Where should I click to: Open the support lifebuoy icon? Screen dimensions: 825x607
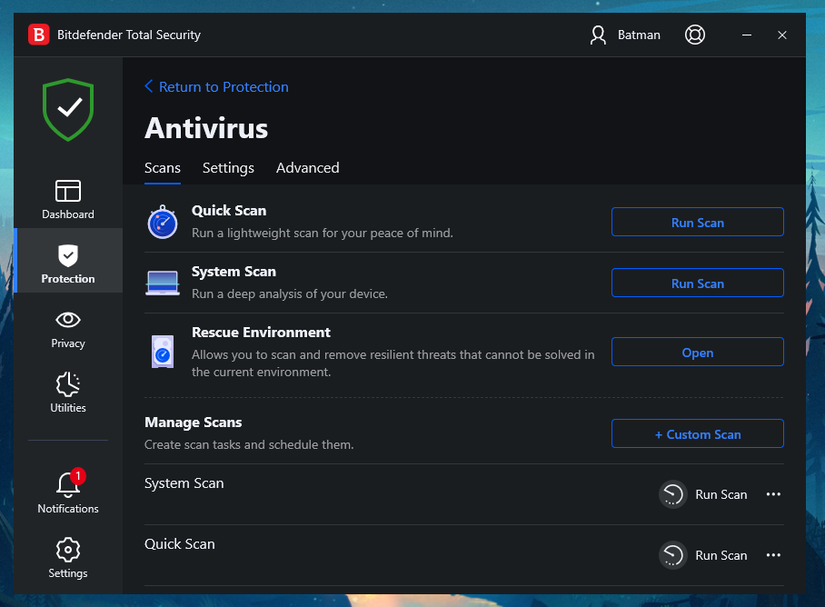coord(695,35)
